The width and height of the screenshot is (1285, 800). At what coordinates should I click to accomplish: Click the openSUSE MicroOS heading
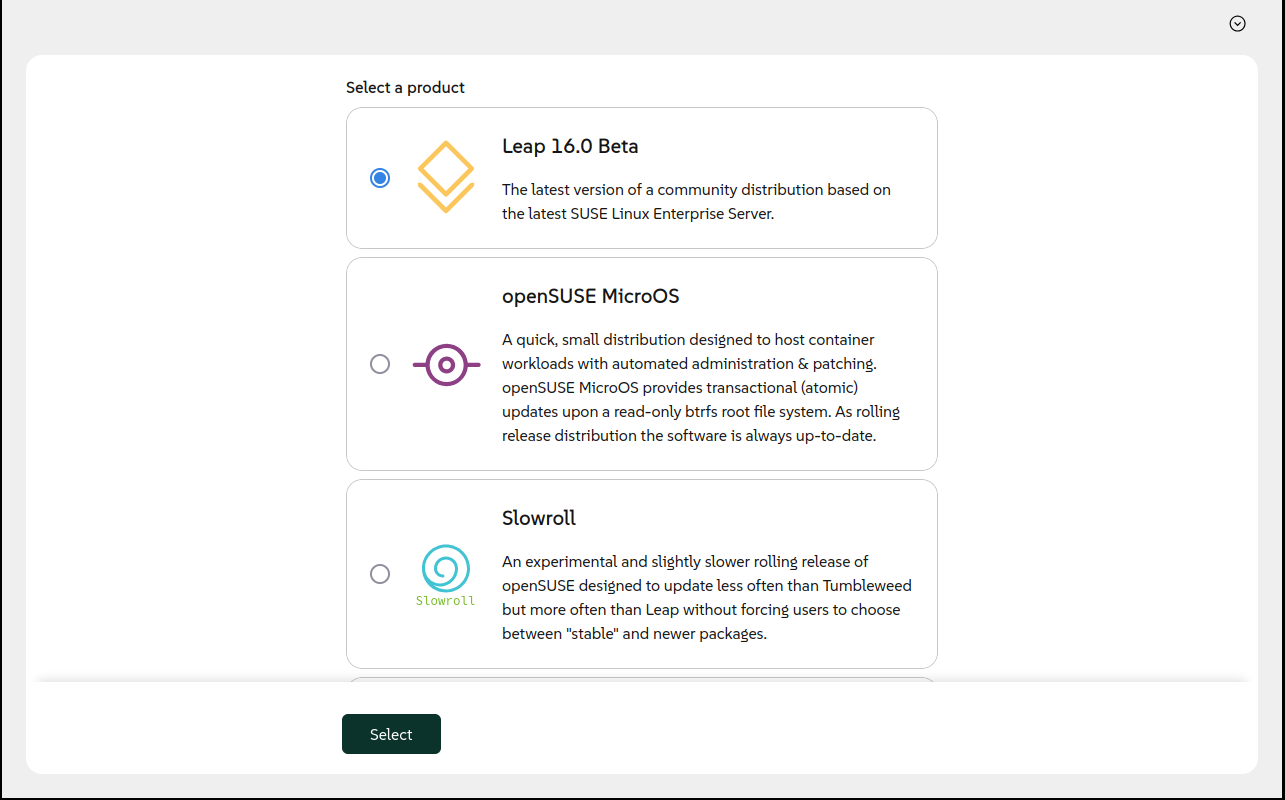click(590, 296)
